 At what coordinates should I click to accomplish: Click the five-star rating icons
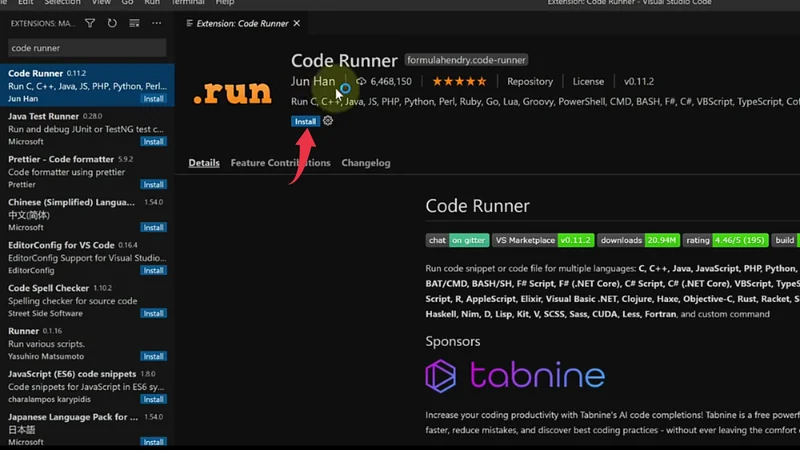[x=459, y=81]
